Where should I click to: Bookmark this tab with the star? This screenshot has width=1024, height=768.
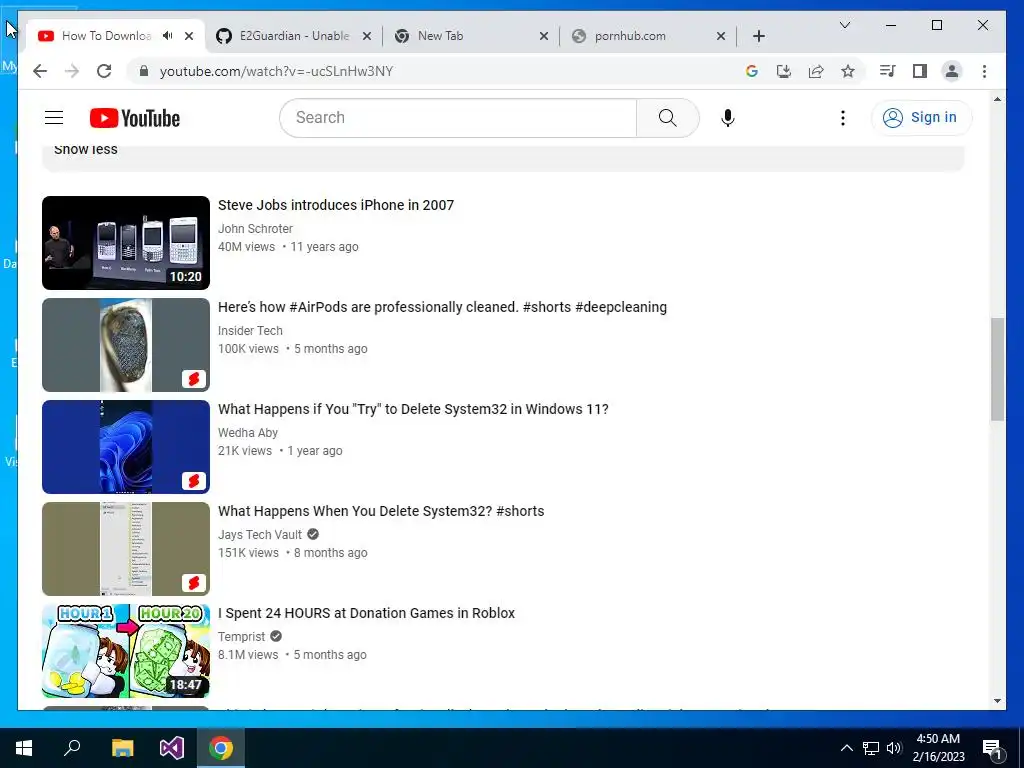tap(848, 71)
